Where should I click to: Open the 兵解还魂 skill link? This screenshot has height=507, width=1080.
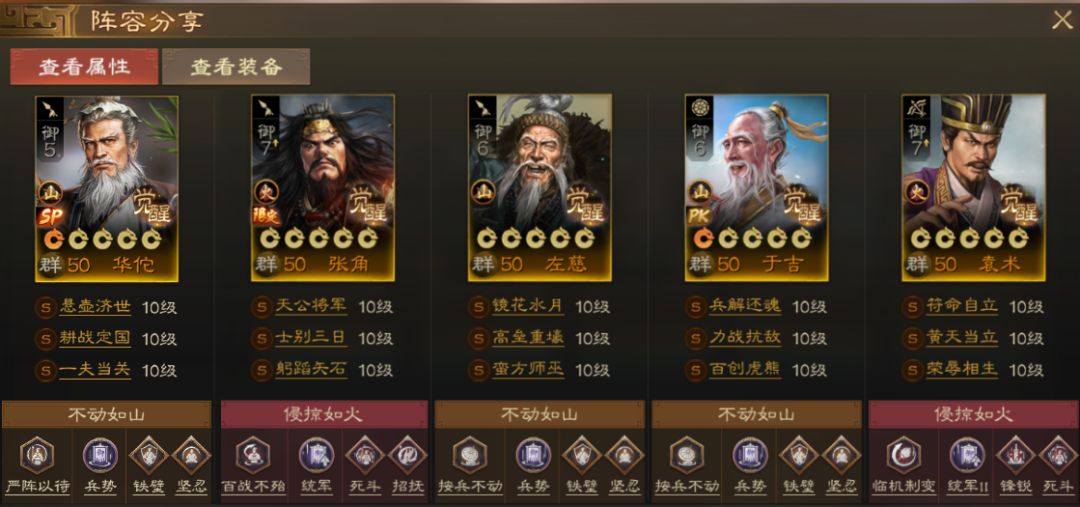pyautogui.click(x=745, y=307)
